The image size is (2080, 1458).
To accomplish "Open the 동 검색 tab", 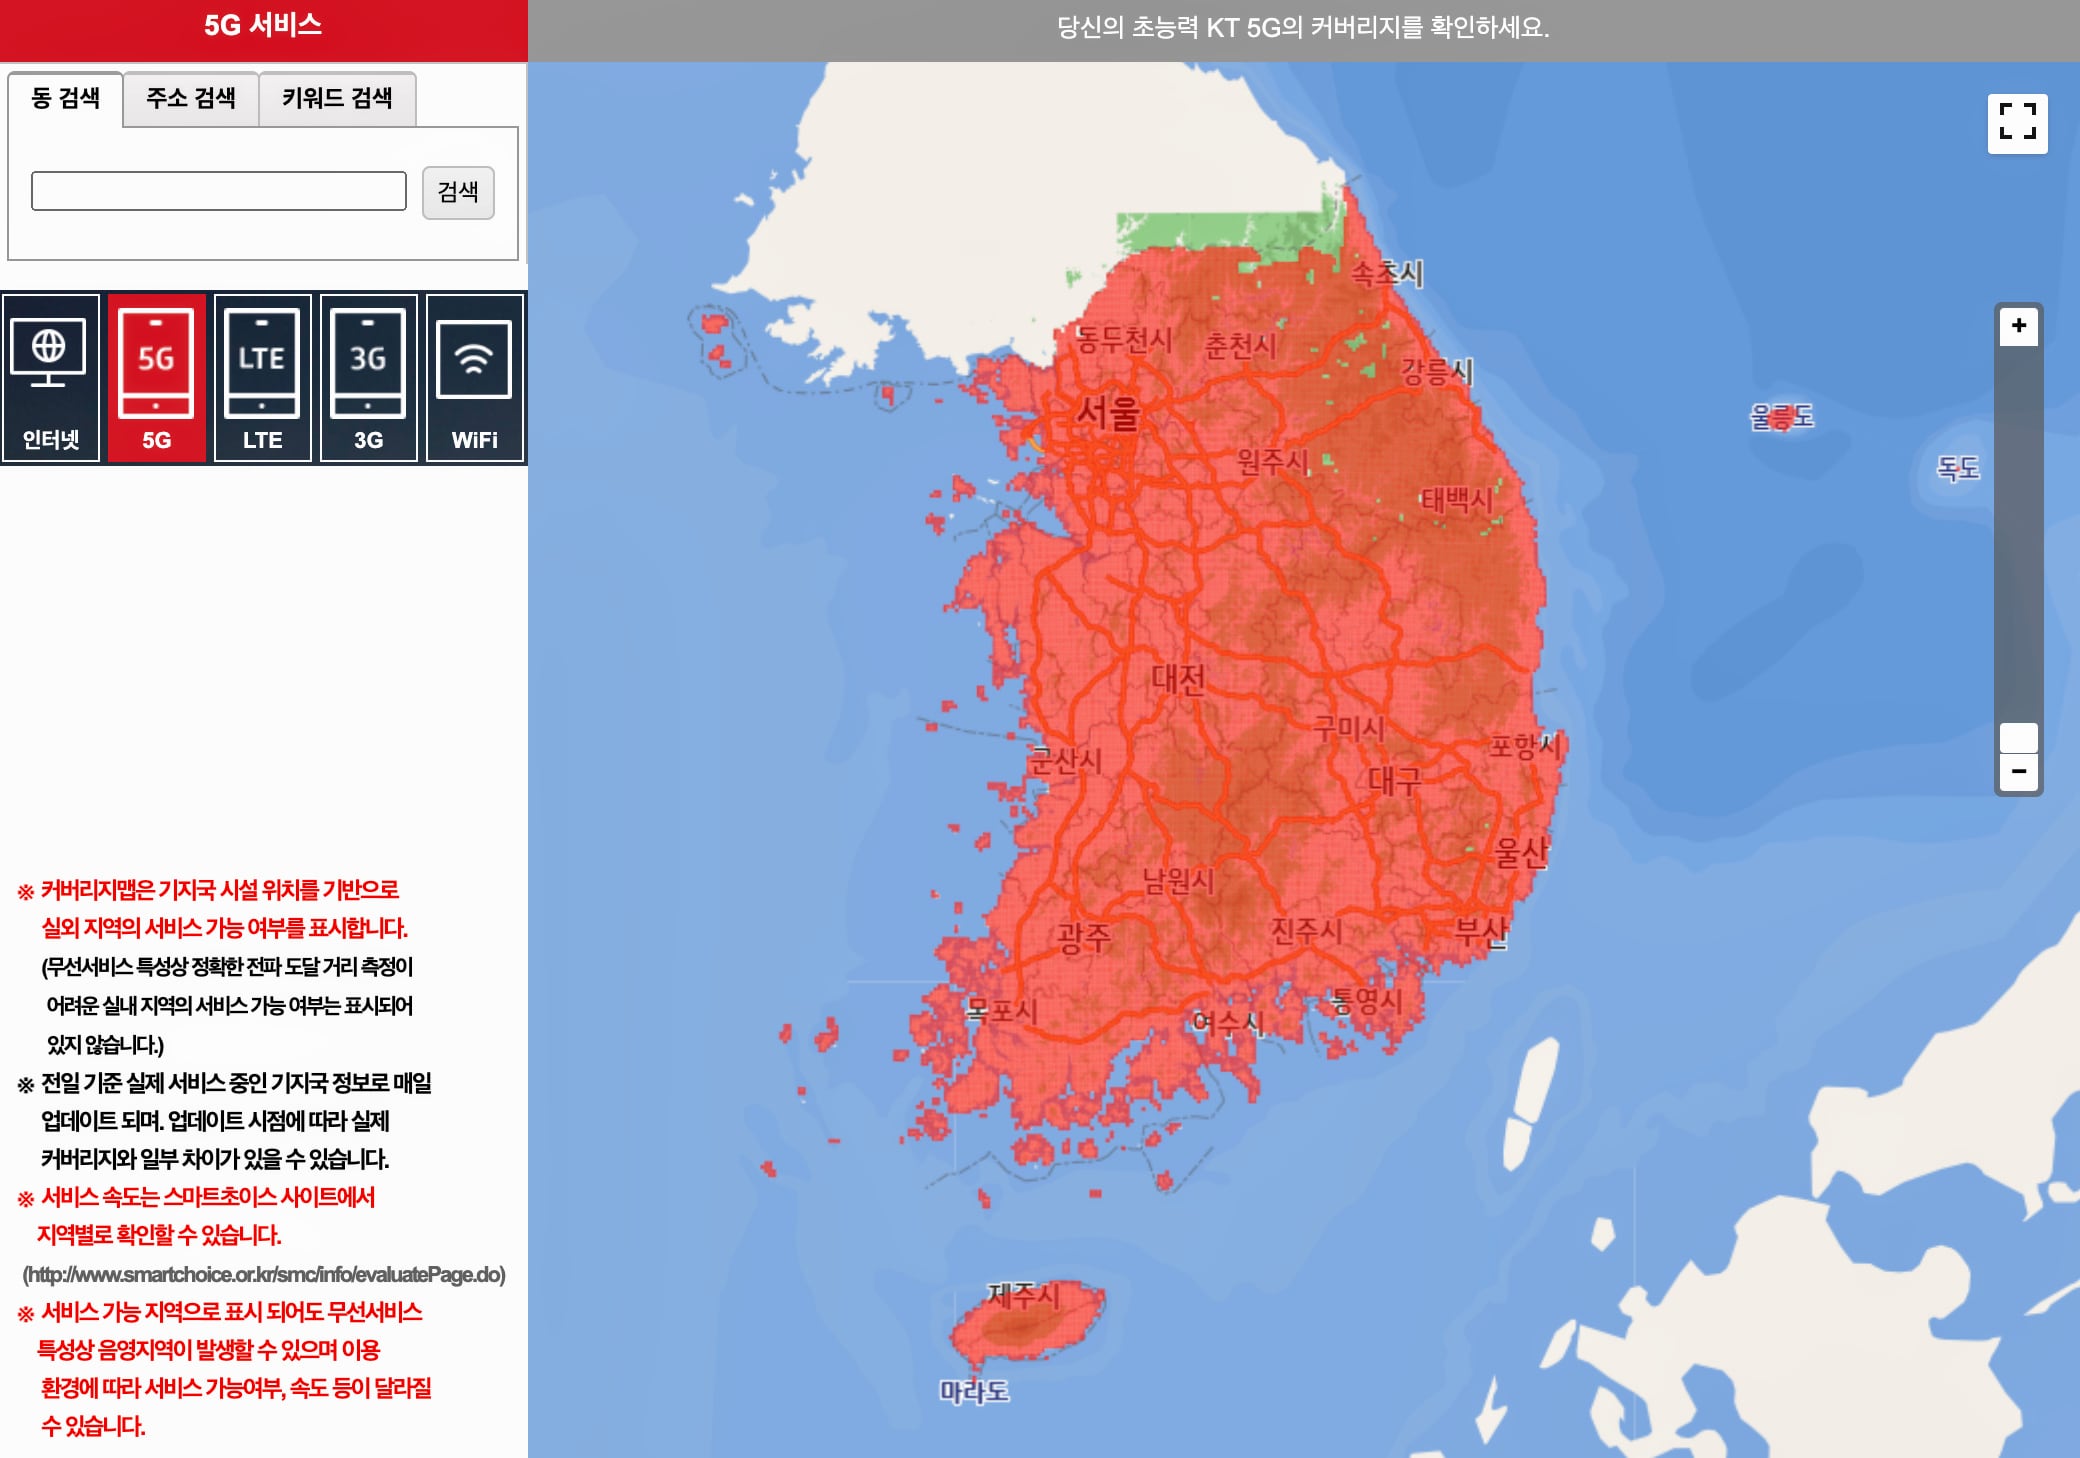I will (x=66, y=98).
